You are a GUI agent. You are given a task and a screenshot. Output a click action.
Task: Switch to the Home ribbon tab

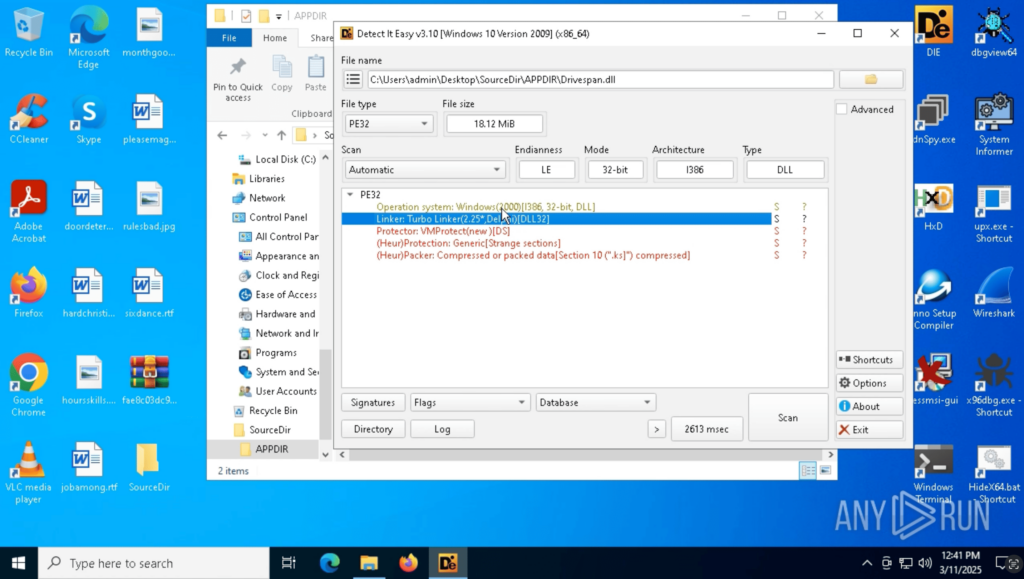[274, 38]
